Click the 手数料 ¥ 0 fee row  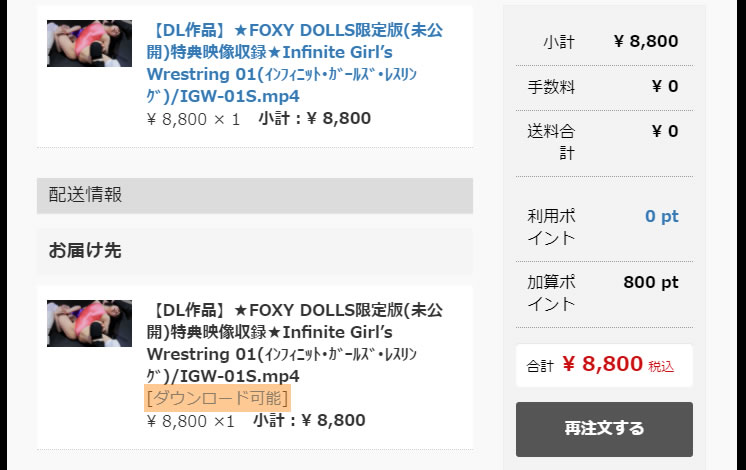[604, 87]
